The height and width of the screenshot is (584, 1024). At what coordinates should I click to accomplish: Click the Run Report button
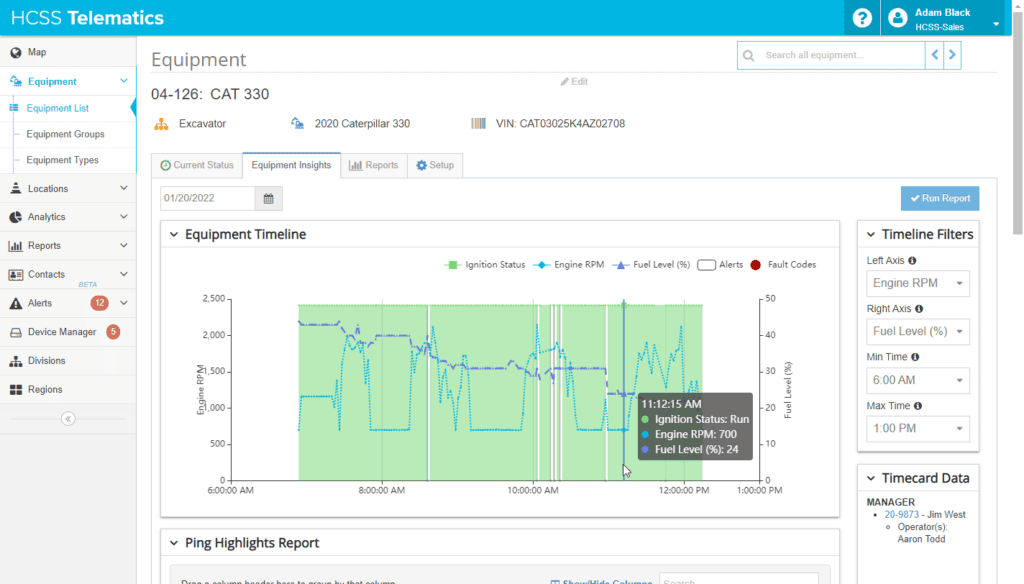pyautogui.click(x=939, y=198)
